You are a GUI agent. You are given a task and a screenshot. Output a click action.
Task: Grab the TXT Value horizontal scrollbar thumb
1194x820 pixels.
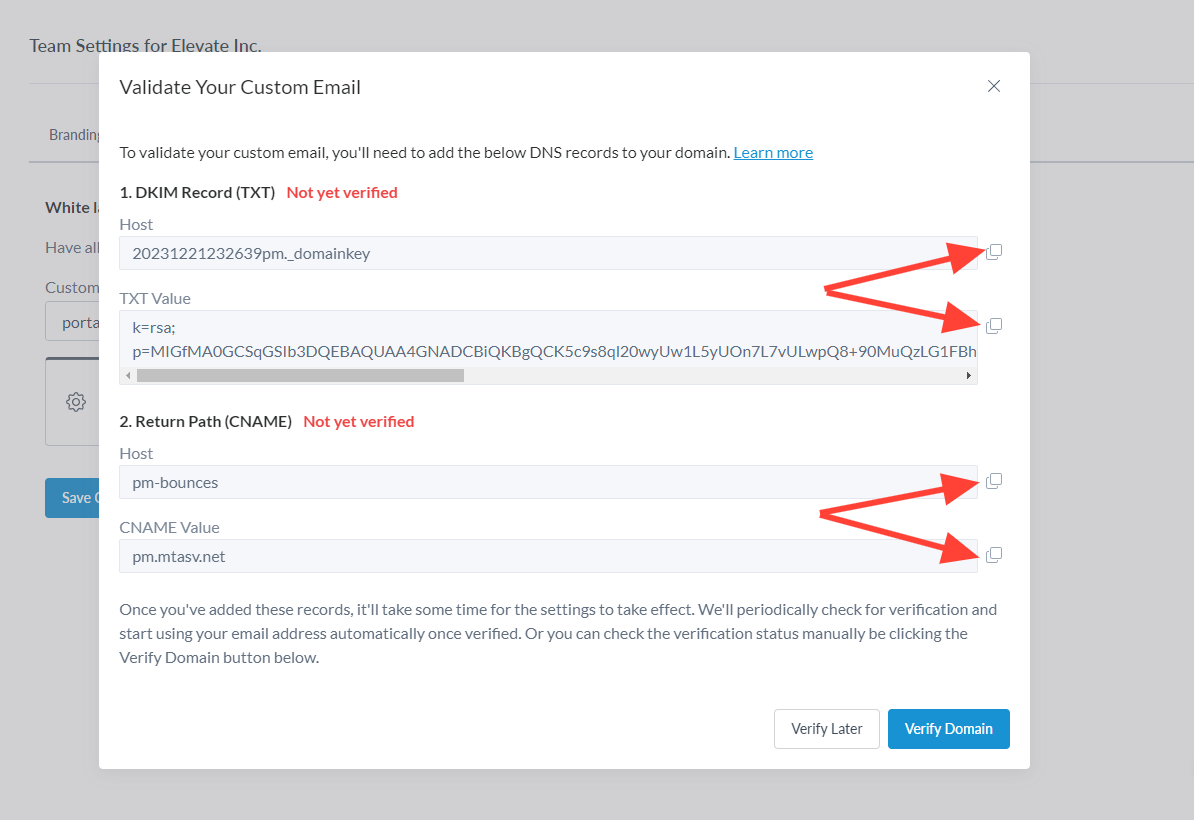pyautogui.click(x=300, y=376)
